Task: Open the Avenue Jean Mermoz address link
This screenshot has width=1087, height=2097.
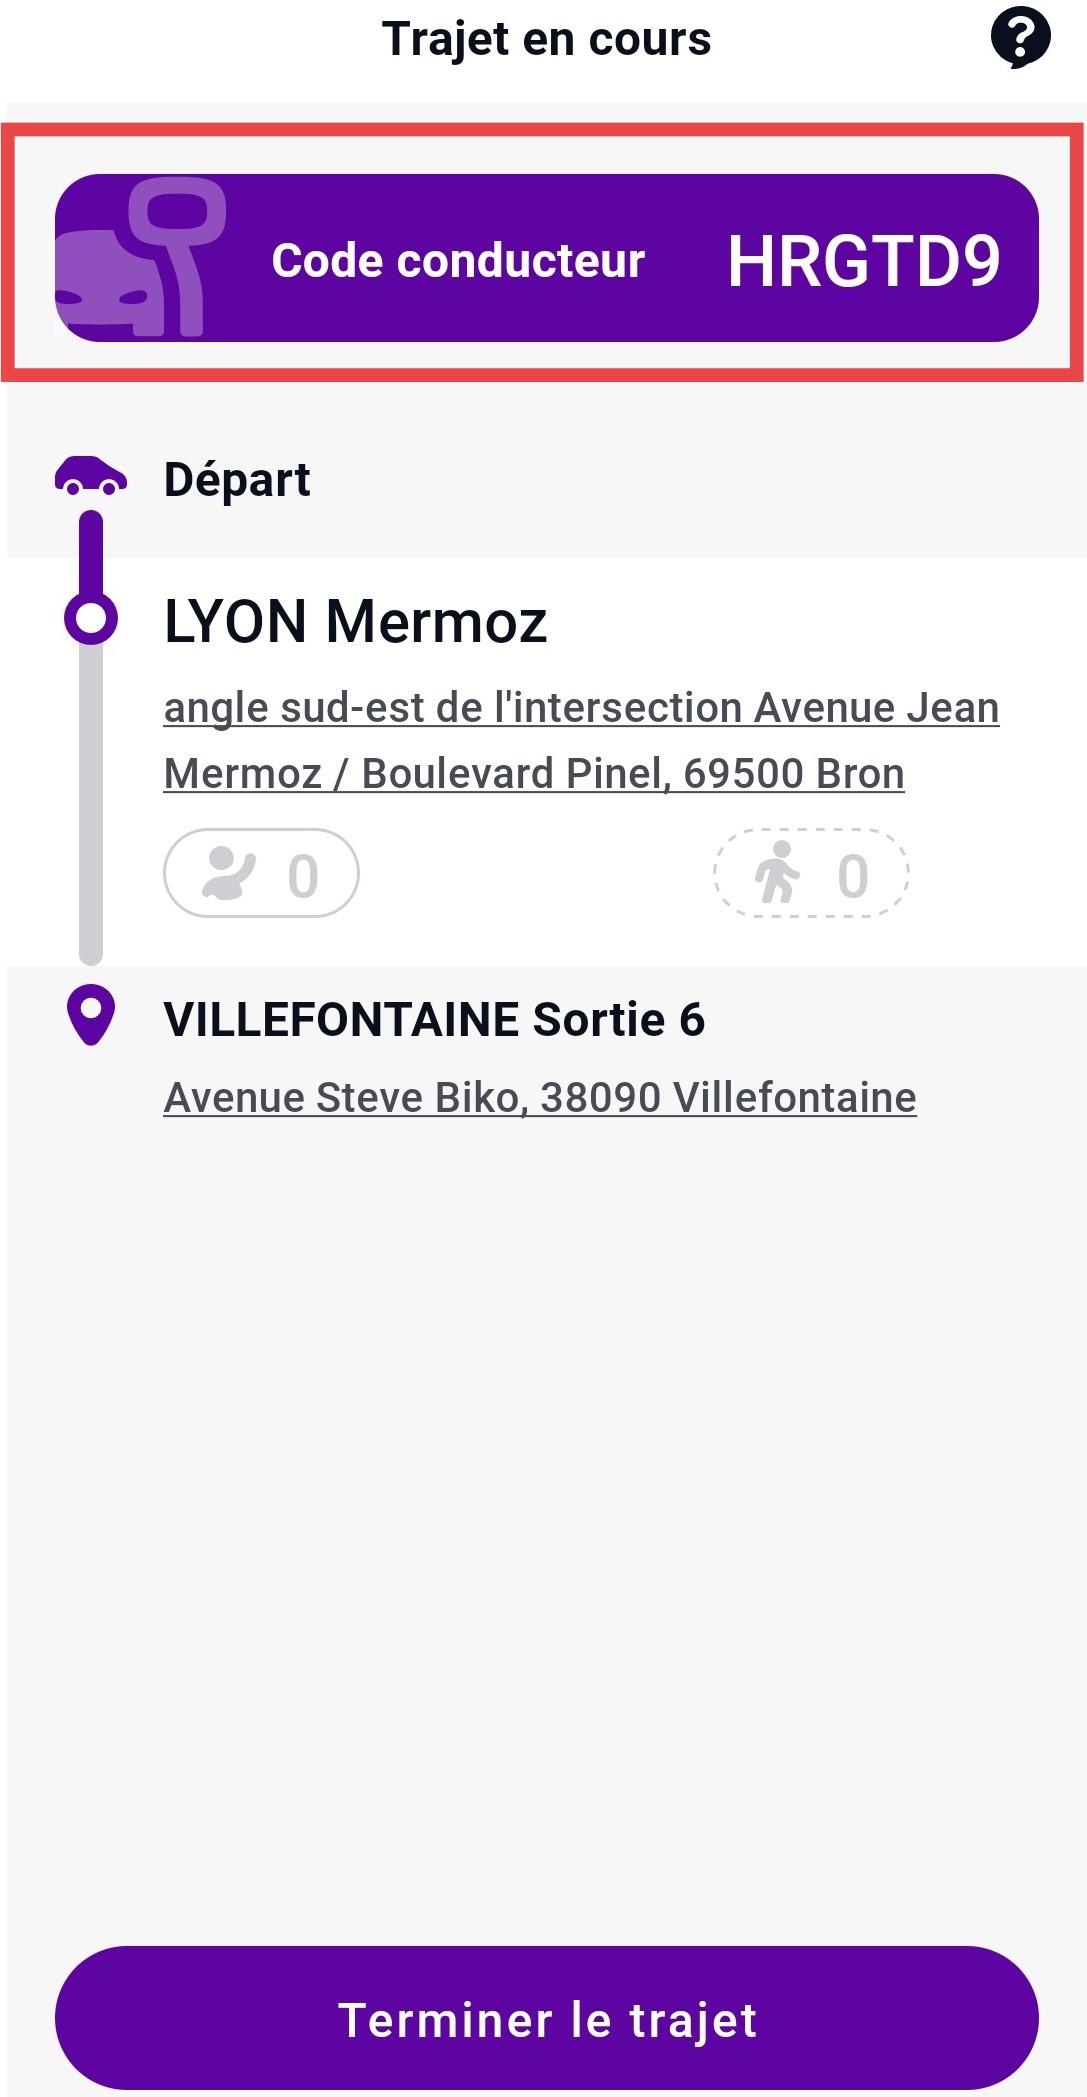Action: [581, 740]
